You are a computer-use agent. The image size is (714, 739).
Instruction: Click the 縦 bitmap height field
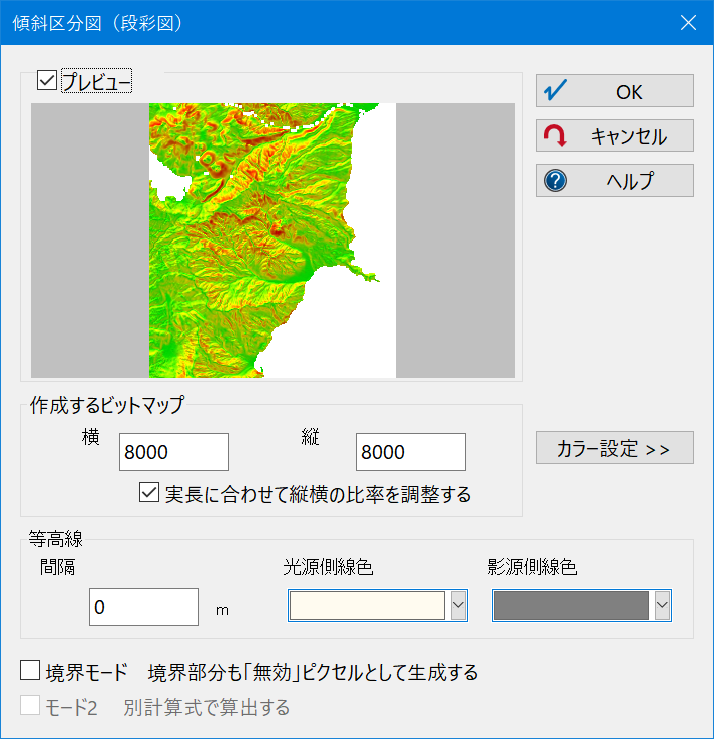coord(411,452)
